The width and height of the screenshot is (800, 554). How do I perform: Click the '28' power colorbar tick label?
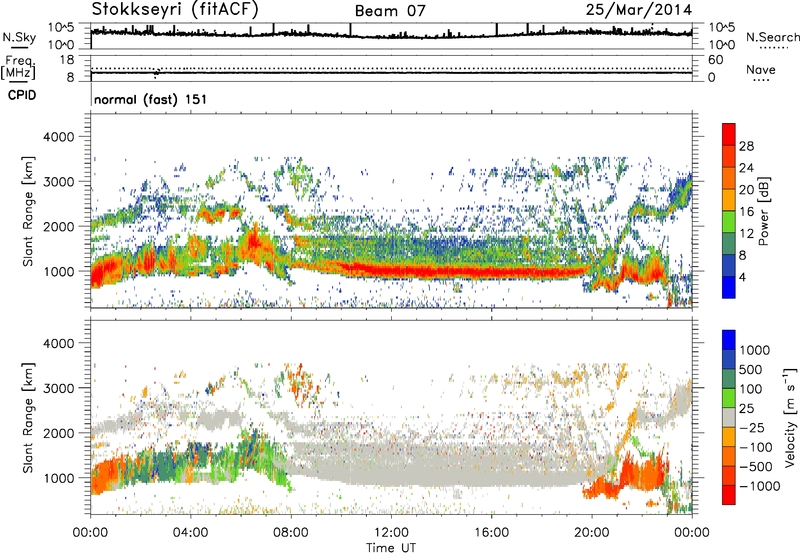pos(746,146)
